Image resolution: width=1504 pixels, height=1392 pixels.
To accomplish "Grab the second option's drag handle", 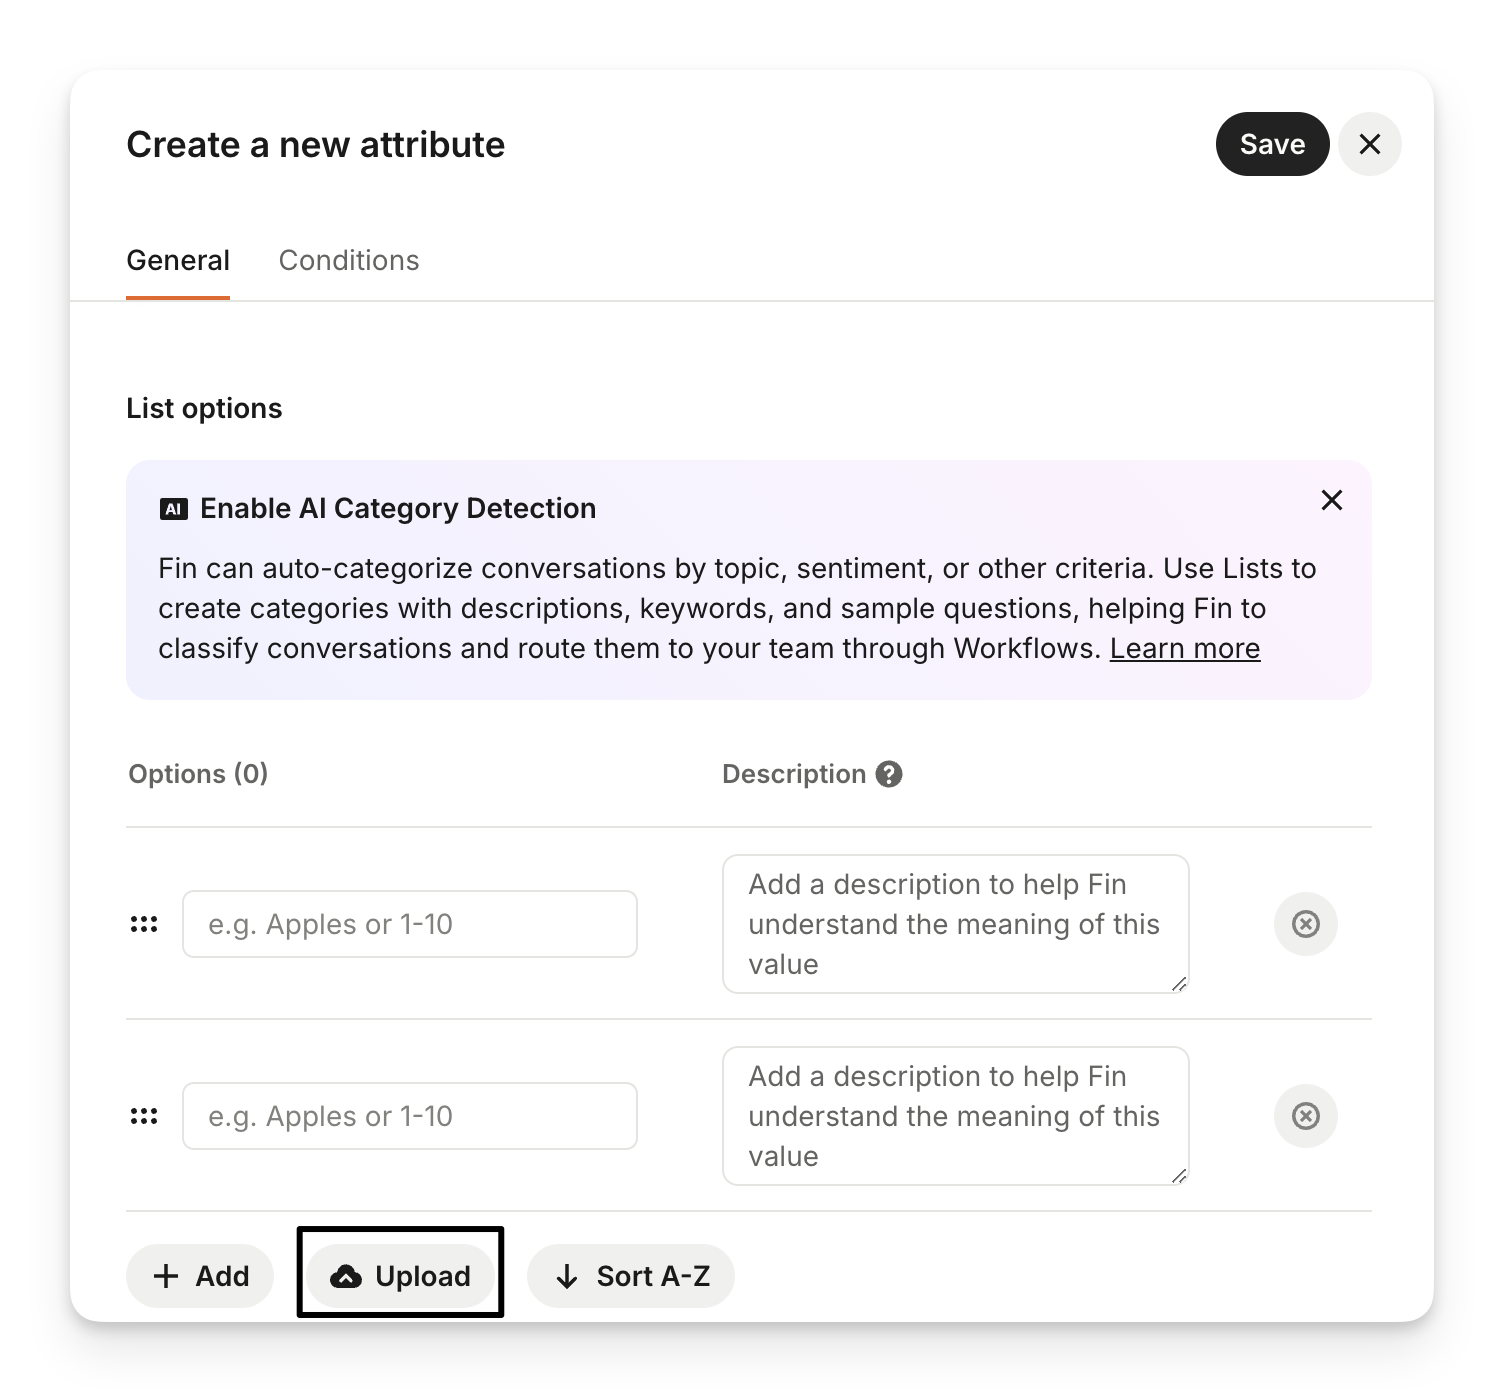I will pyautogui.click(x=144, y=1116).
